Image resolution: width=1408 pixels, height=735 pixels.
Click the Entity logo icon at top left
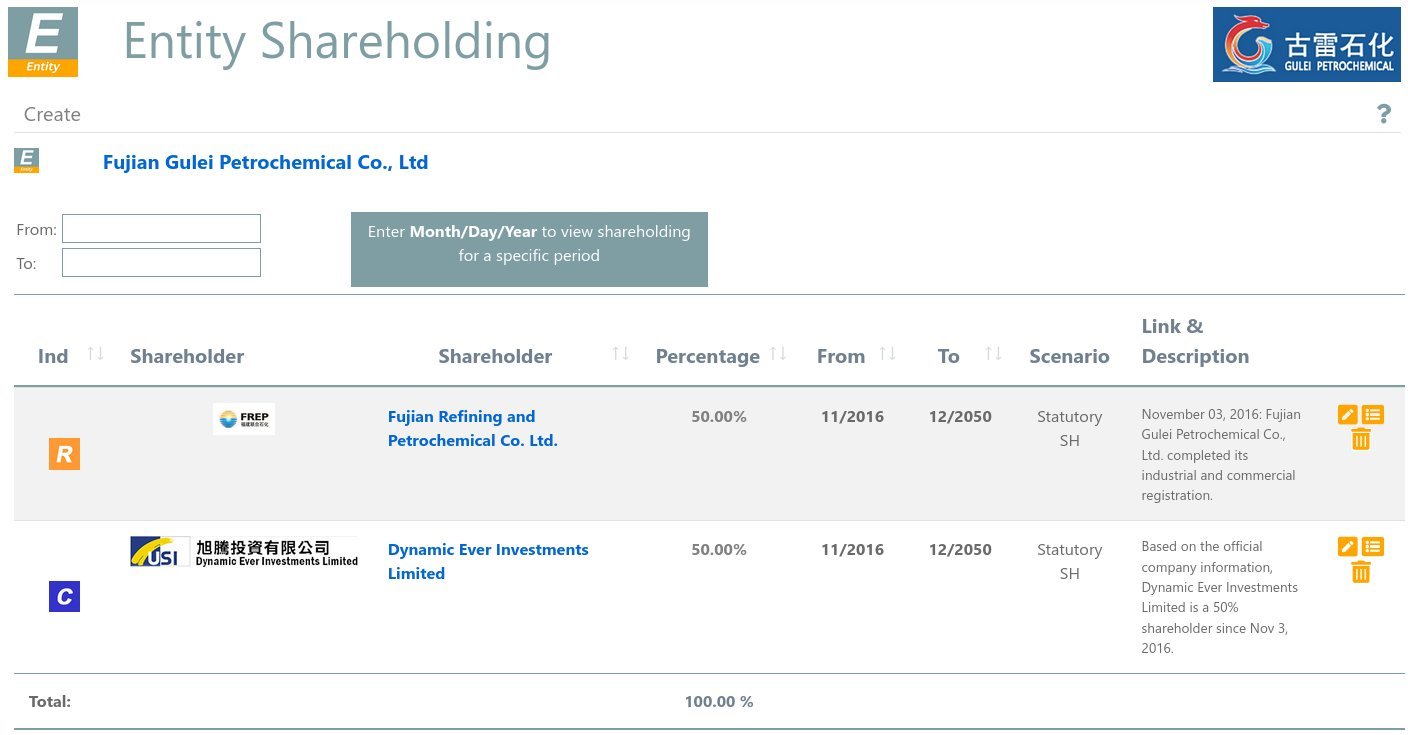point(43,42)
